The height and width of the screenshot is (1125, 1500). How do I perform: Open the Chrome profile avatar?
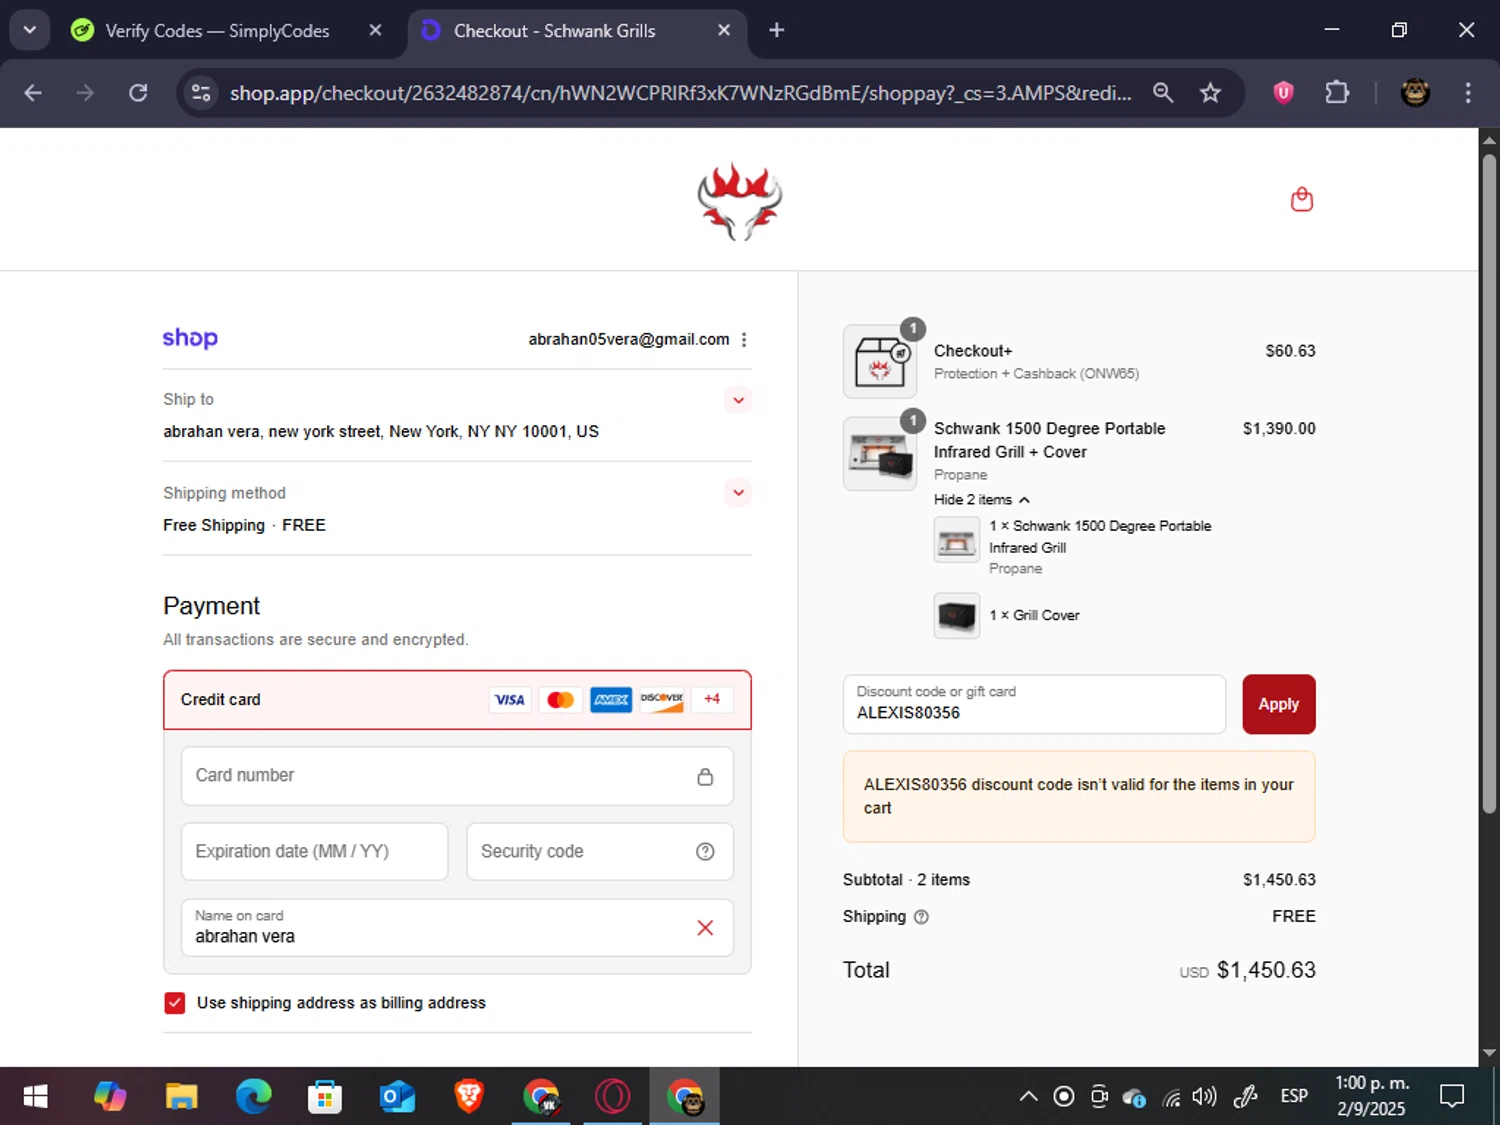[1414, 93]
